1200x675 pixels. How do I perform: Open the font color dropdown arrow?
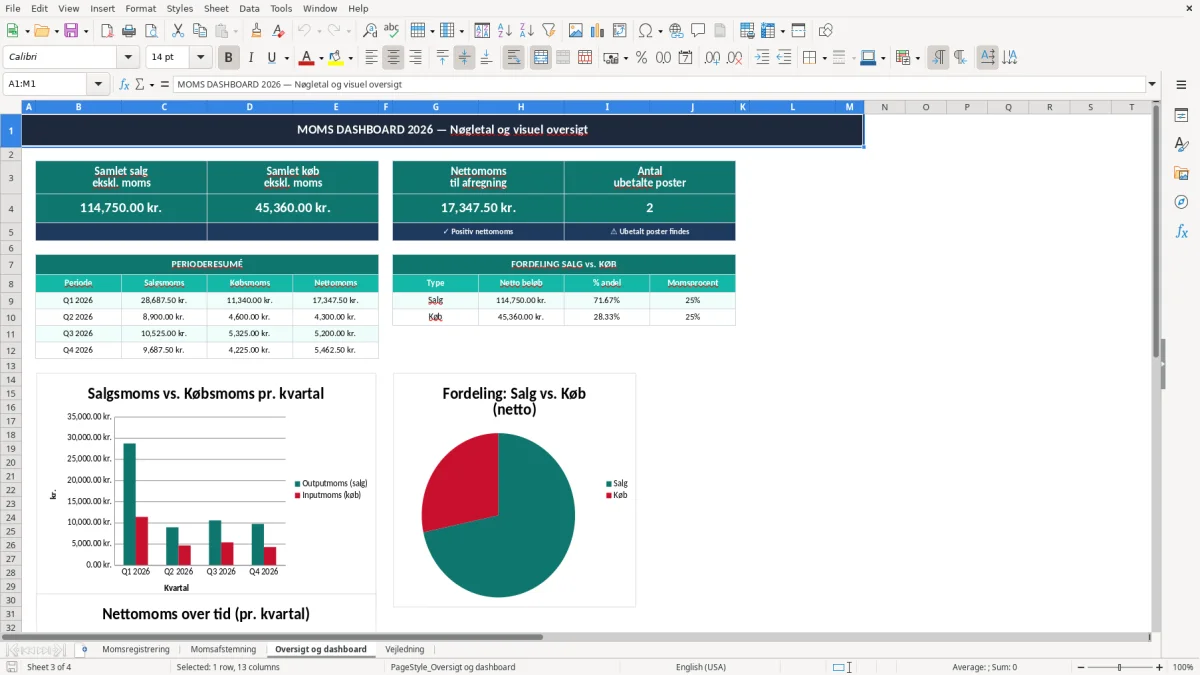pos(320,58)
